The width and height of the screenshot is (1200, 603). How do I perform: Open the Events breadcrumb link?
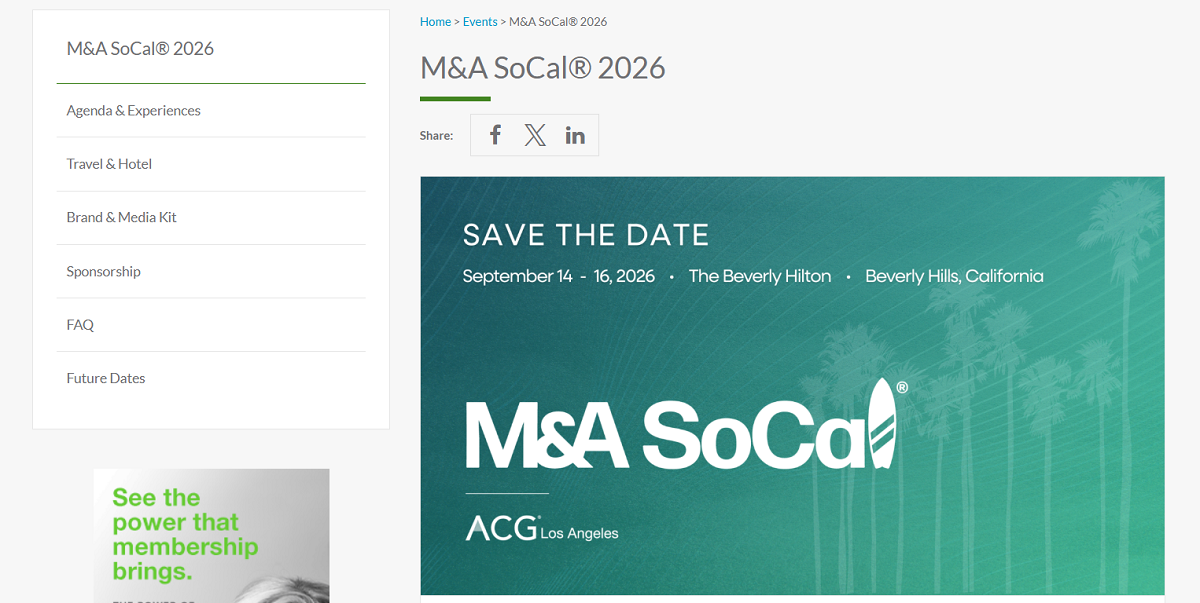click(x=479, y=21)
